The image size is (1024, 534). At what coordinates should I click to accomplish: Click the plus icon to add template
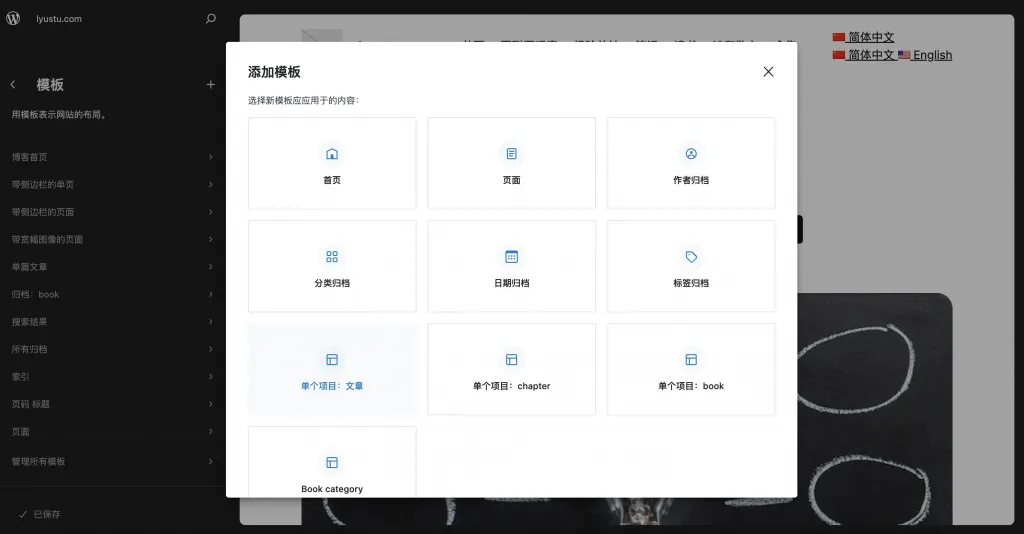click(x=210, y=85)
